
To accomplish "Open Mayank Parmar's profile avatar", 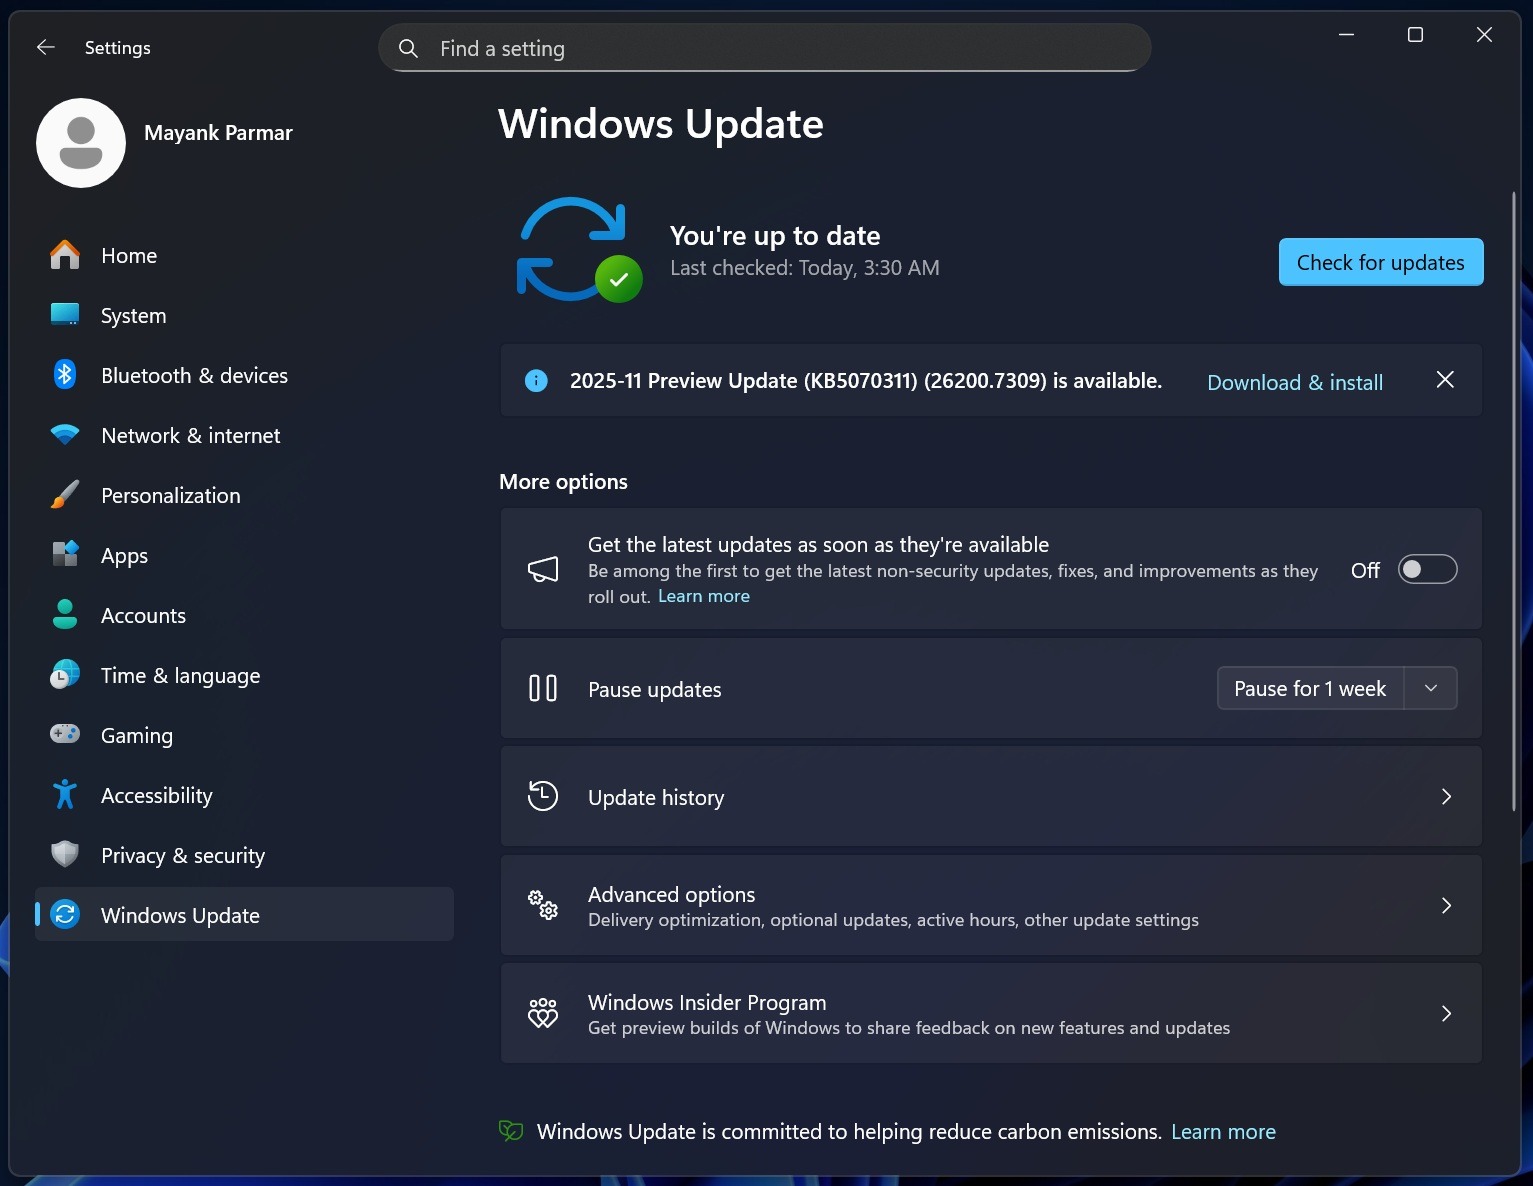I will tap(80, 142).
